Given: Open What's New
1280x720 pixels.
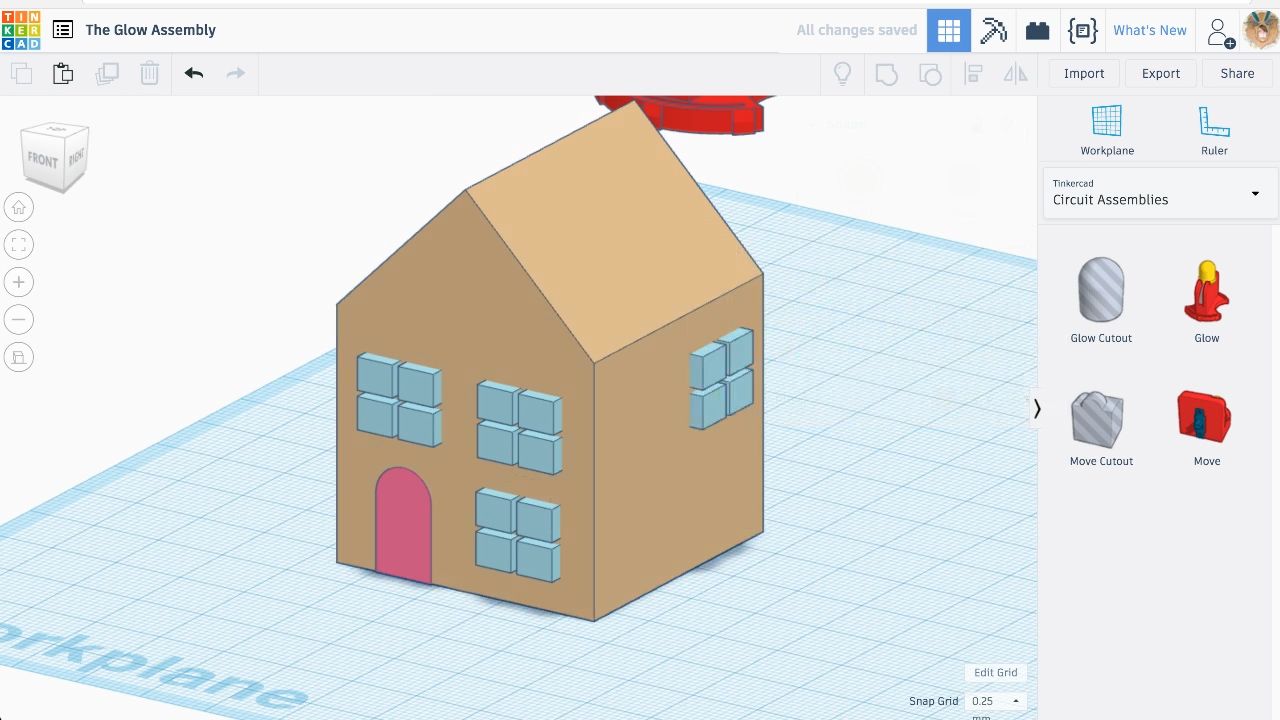Looking at the screenshot, I should pos(1150,30).
